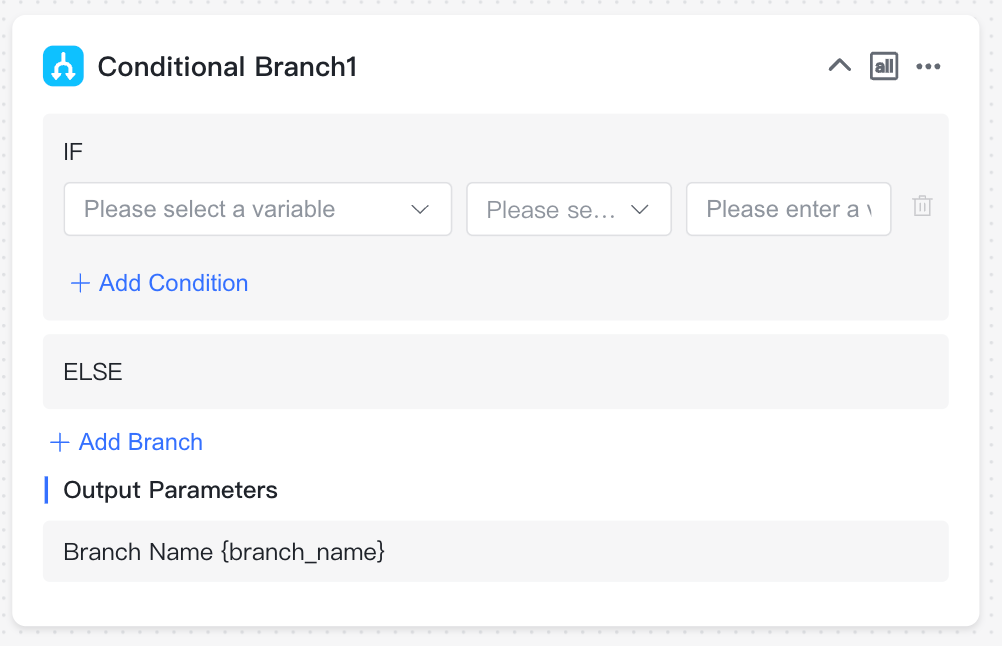
Task: Click the plus icon beside Add Condition
Action: point(80,283)
